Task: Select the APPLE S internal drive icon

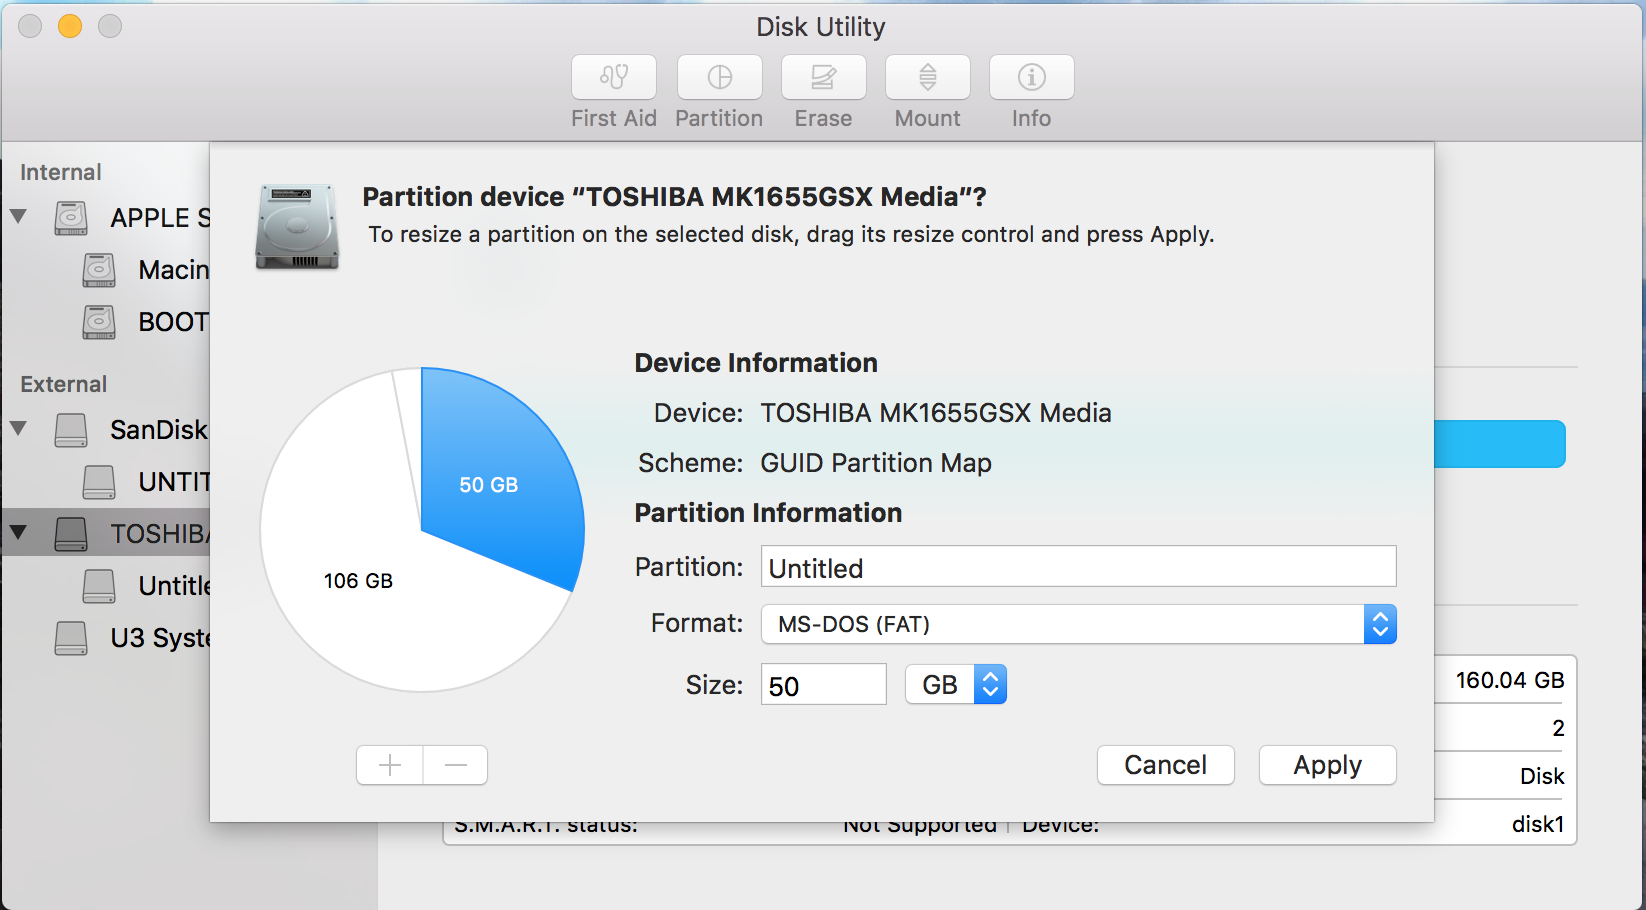Action: coord(71,218)
